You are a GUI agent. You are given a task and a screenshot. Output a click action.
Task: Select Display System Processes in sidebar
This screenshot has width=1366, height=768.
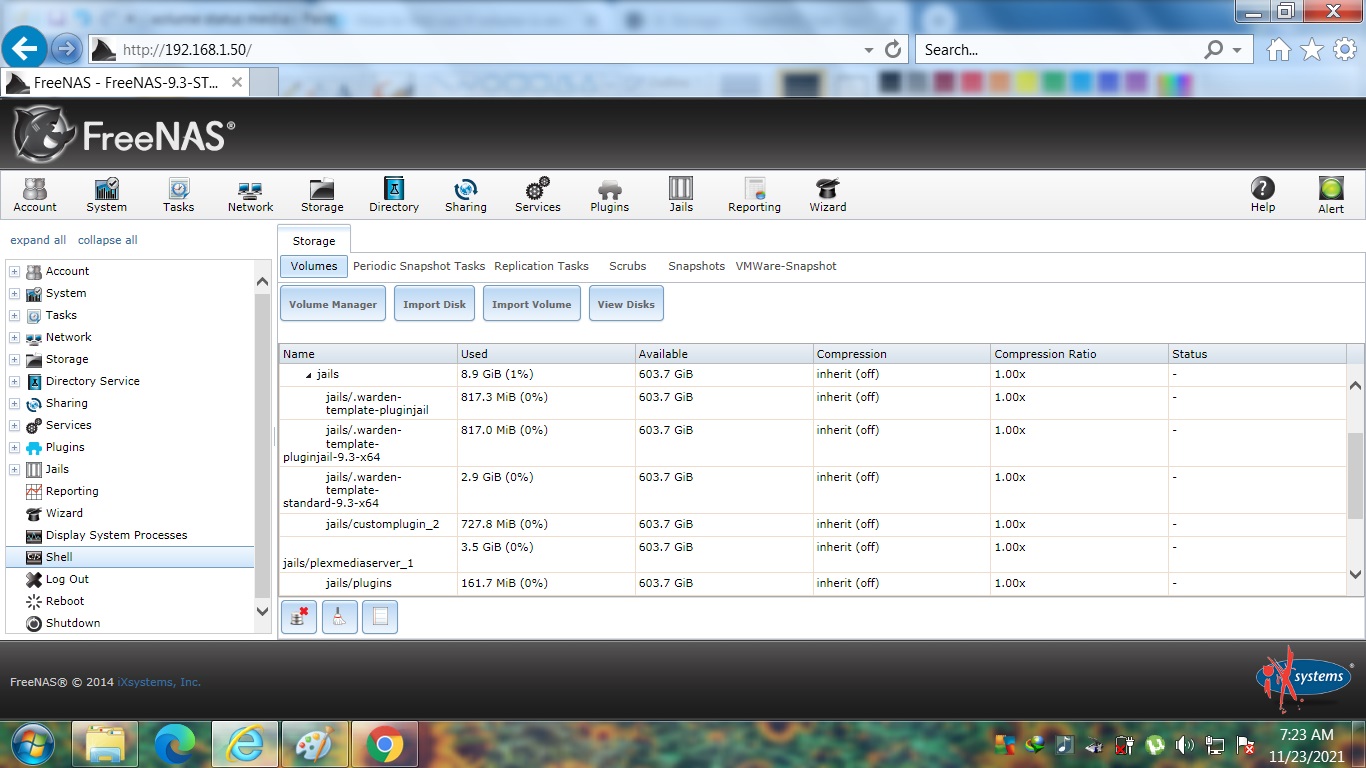pos(116,535)
